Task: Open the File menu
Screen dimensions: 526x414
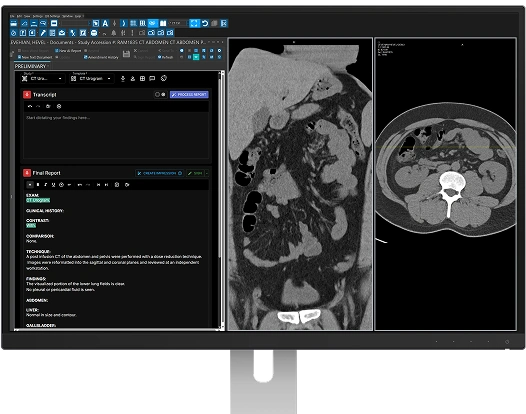Action: (x=12, y=16)
